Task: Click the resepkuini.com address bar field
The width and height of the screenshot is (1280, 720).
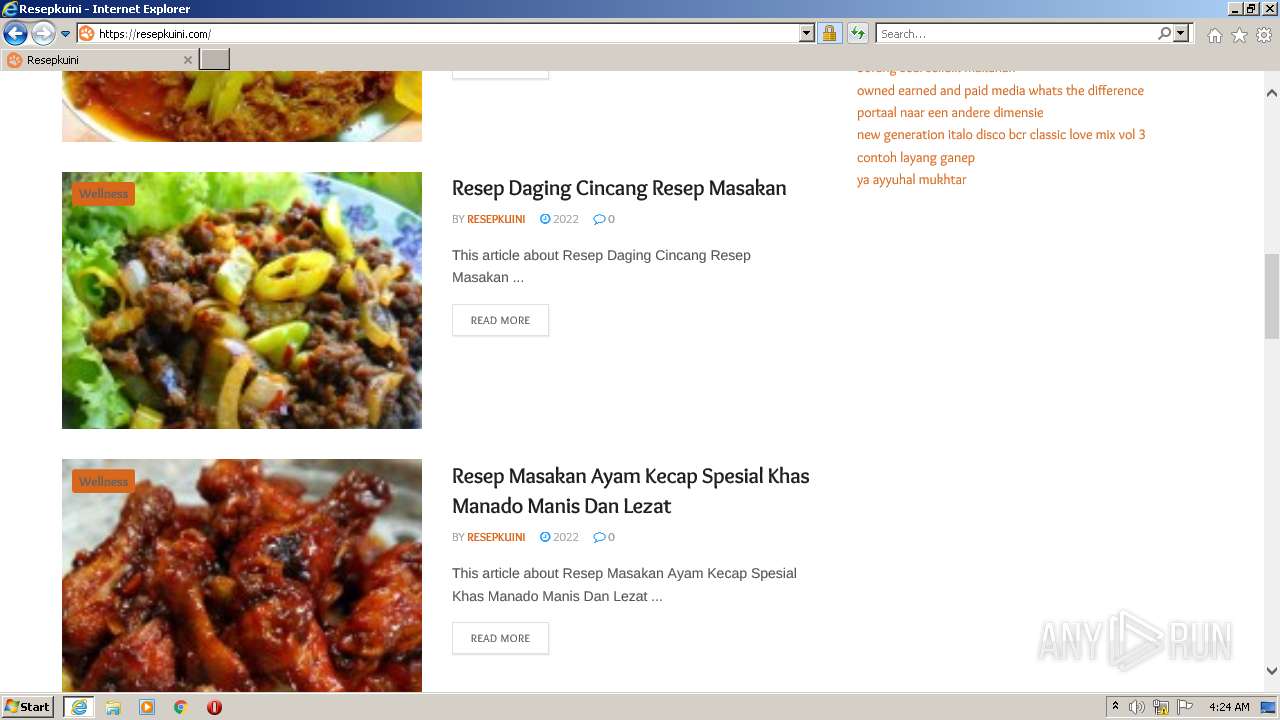Action: point(439,33)
